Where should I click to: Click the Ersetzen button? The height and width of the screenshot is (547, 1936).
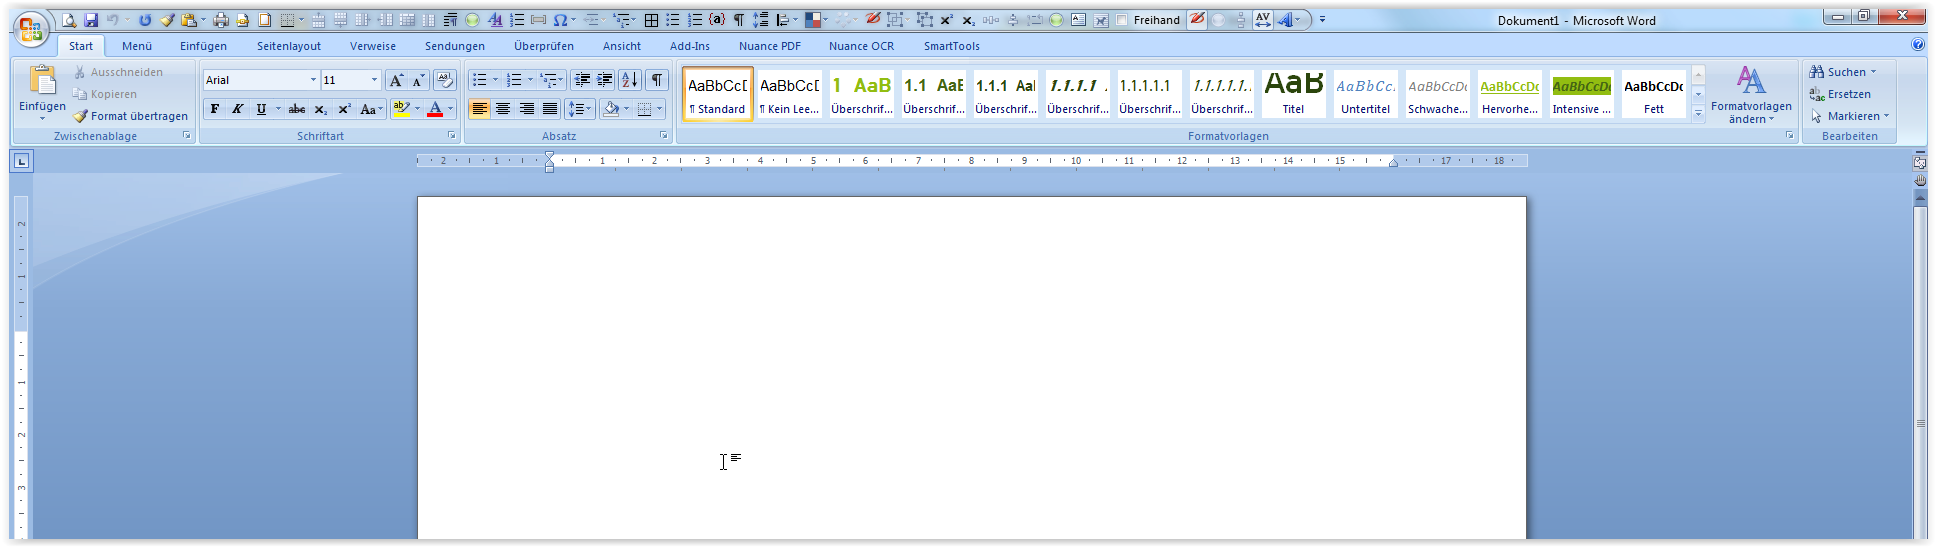click(x=1848, y=94)
